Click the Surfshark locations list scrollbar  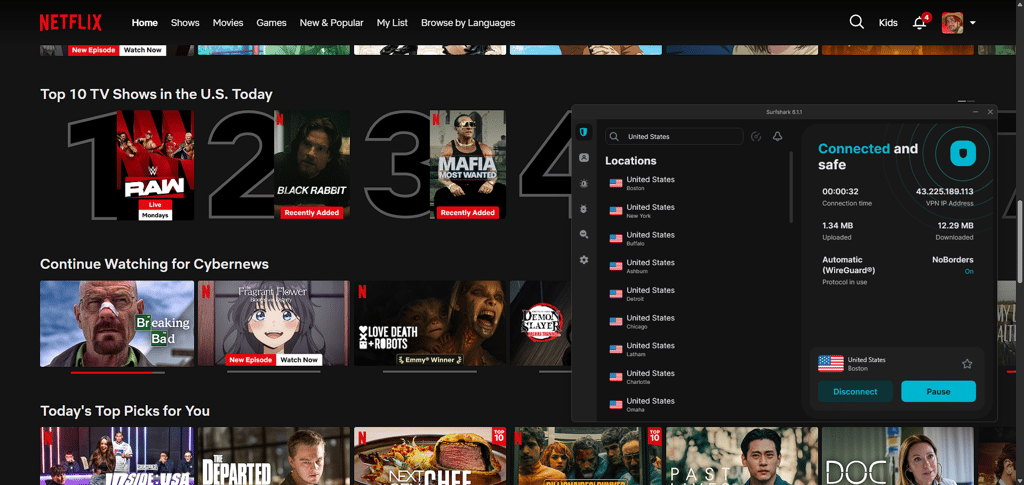click(x=792, y=187)
